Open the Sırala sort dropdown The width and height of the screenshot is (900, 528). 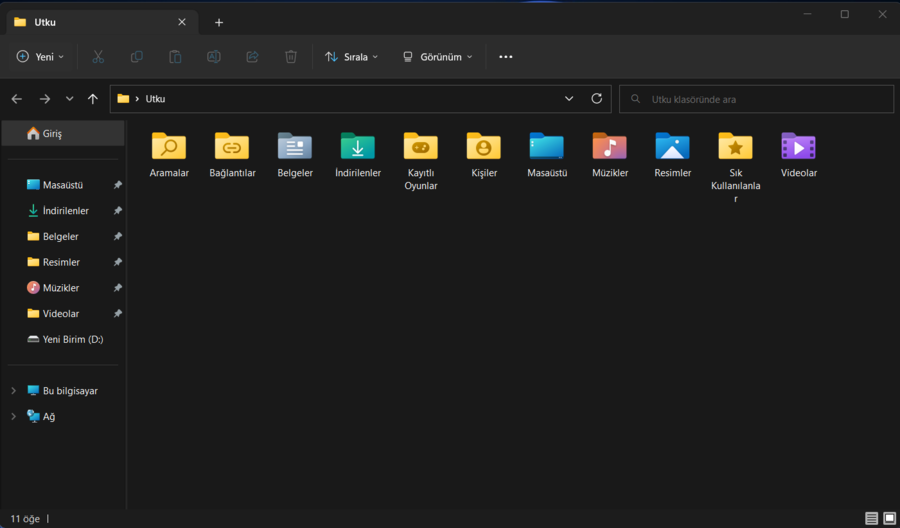coord(352,57)
